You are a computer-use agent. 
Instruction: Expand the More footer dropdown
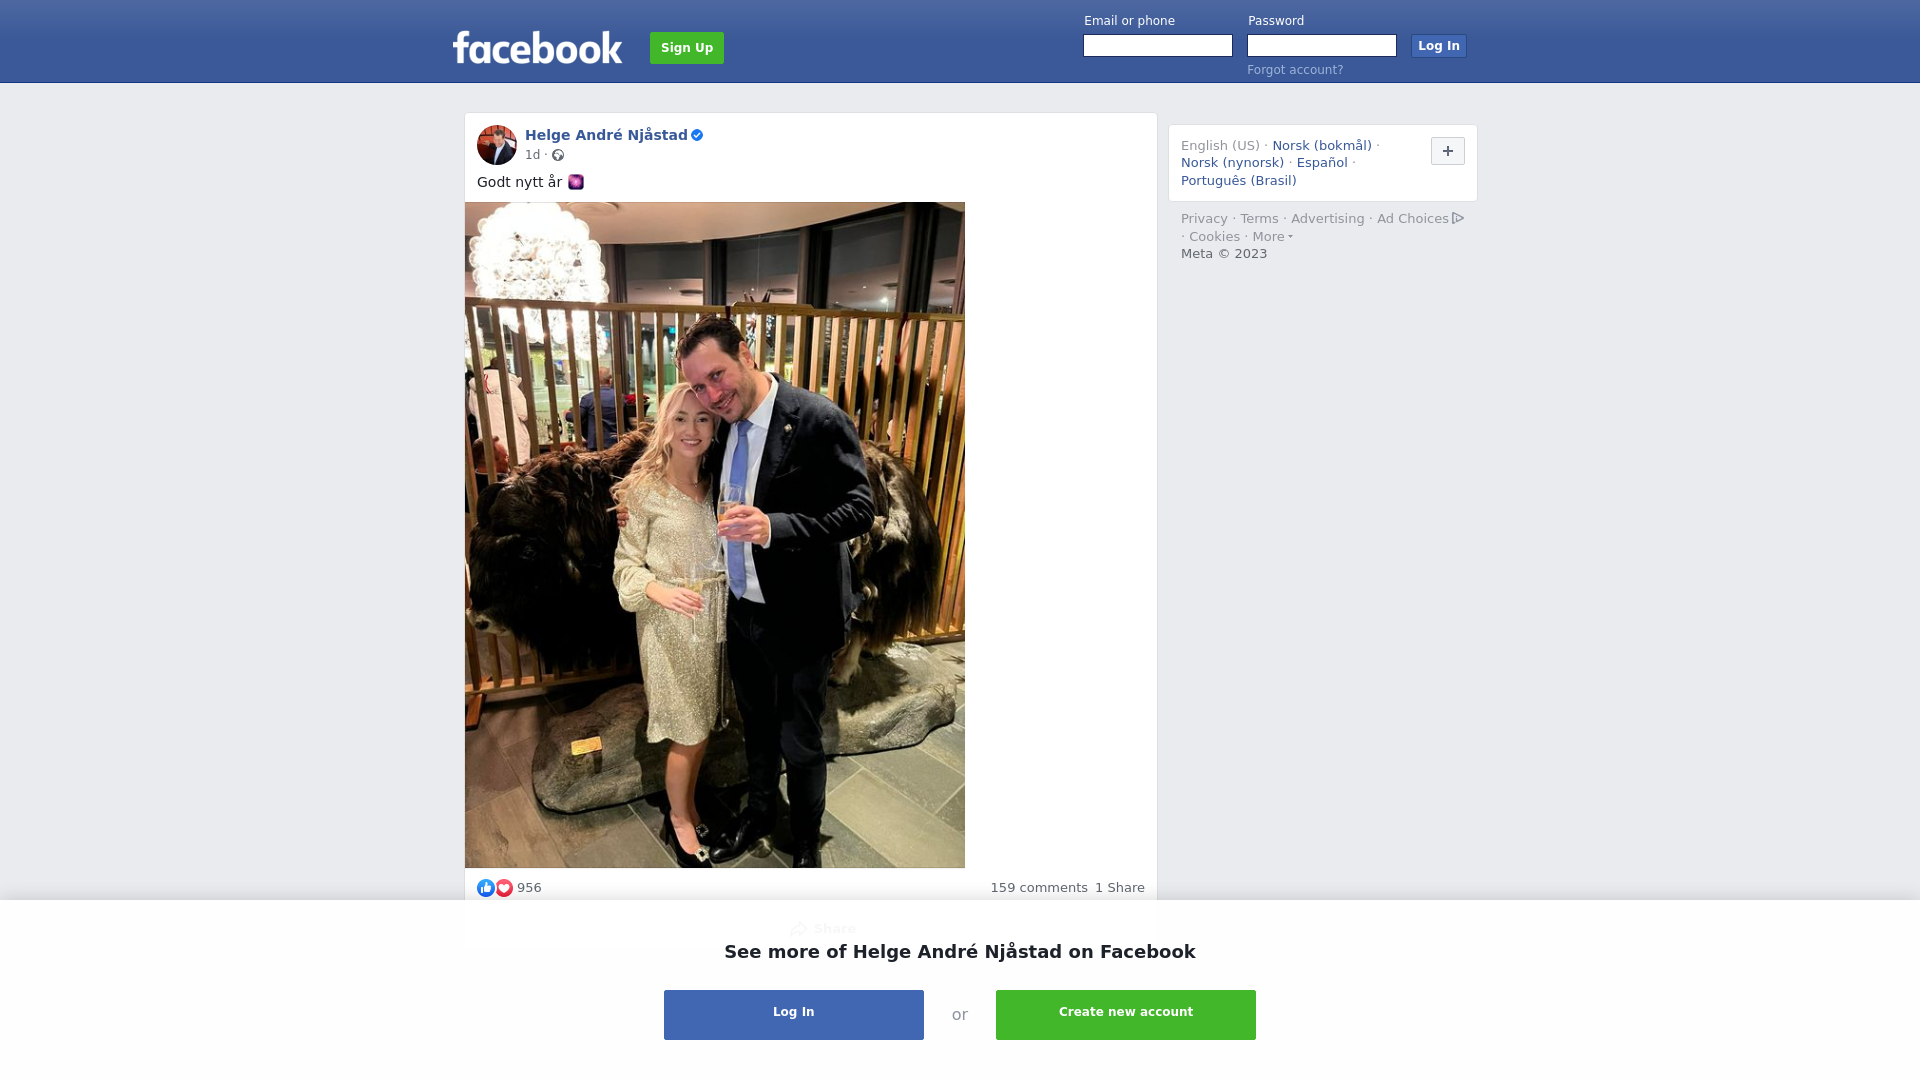(1272, 237)
